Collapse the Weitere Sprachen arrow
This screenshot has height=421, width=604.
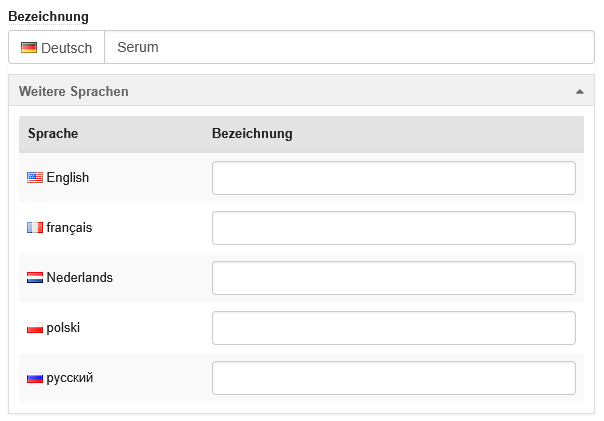[580, 91]
